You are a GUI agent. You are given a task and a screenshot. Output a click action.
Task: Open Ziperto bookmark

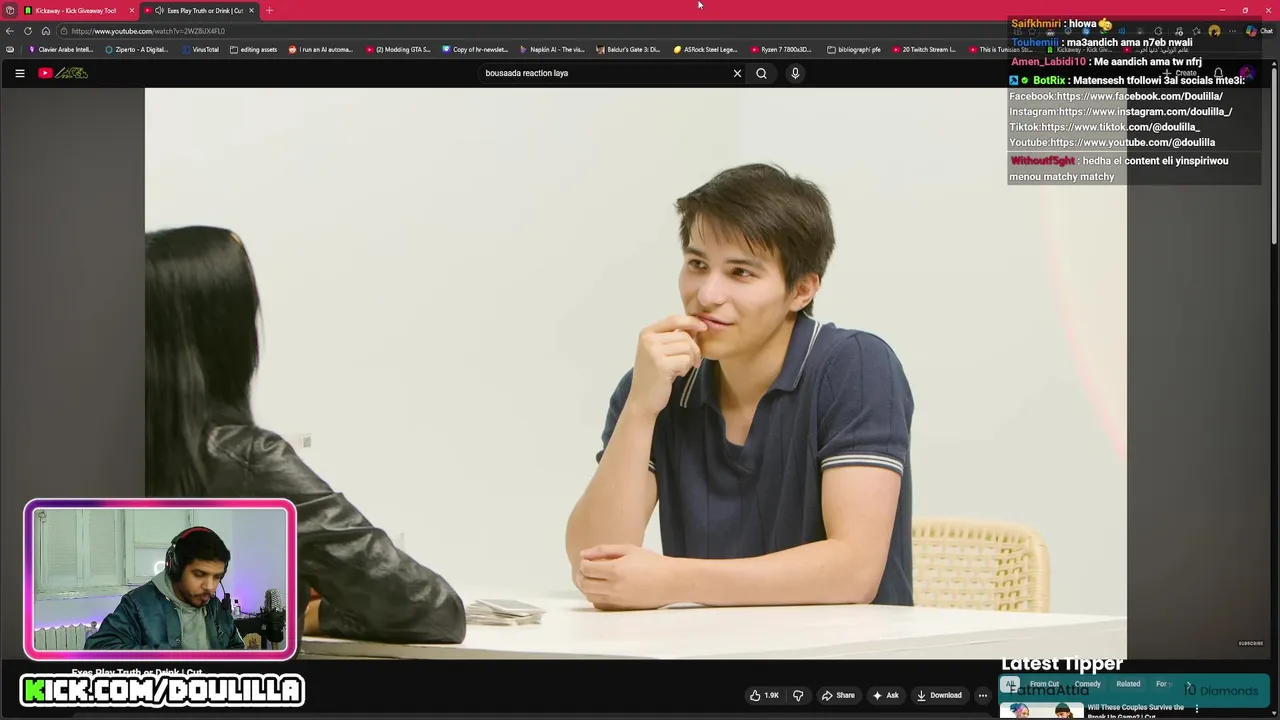[x=137, y=49]
